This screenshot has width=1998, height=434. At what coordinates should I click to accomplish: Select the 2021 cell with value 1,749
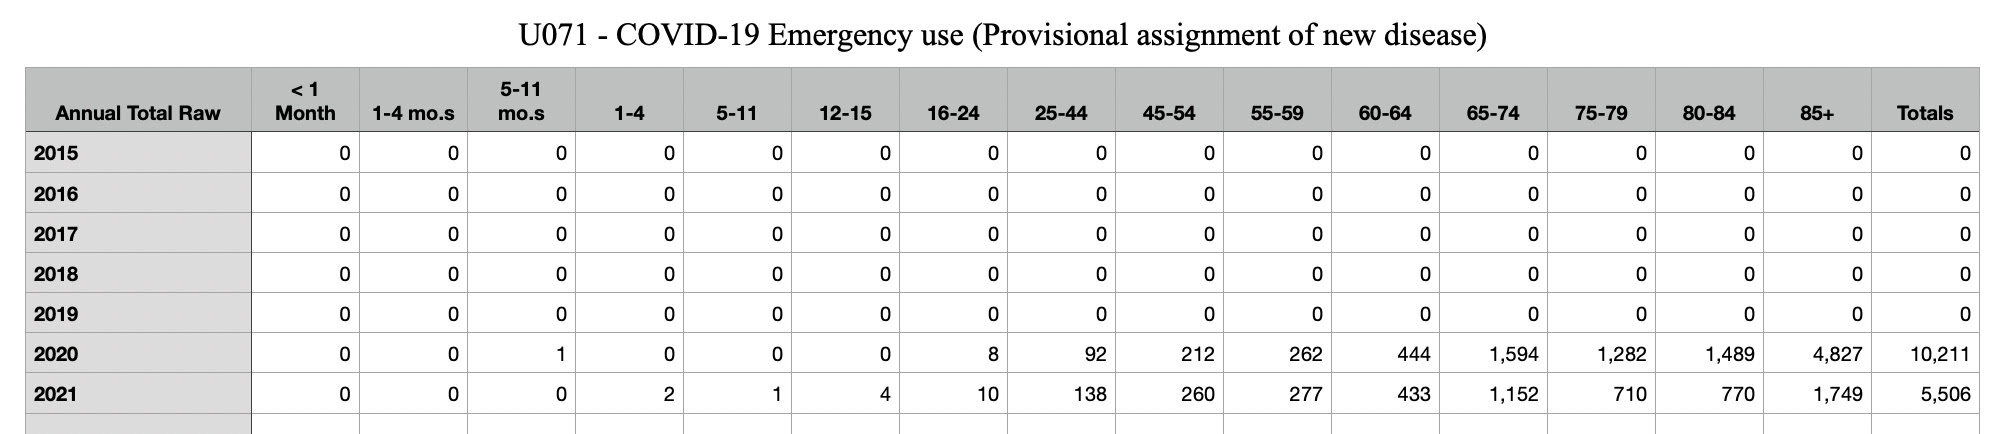coord(1817,394)
